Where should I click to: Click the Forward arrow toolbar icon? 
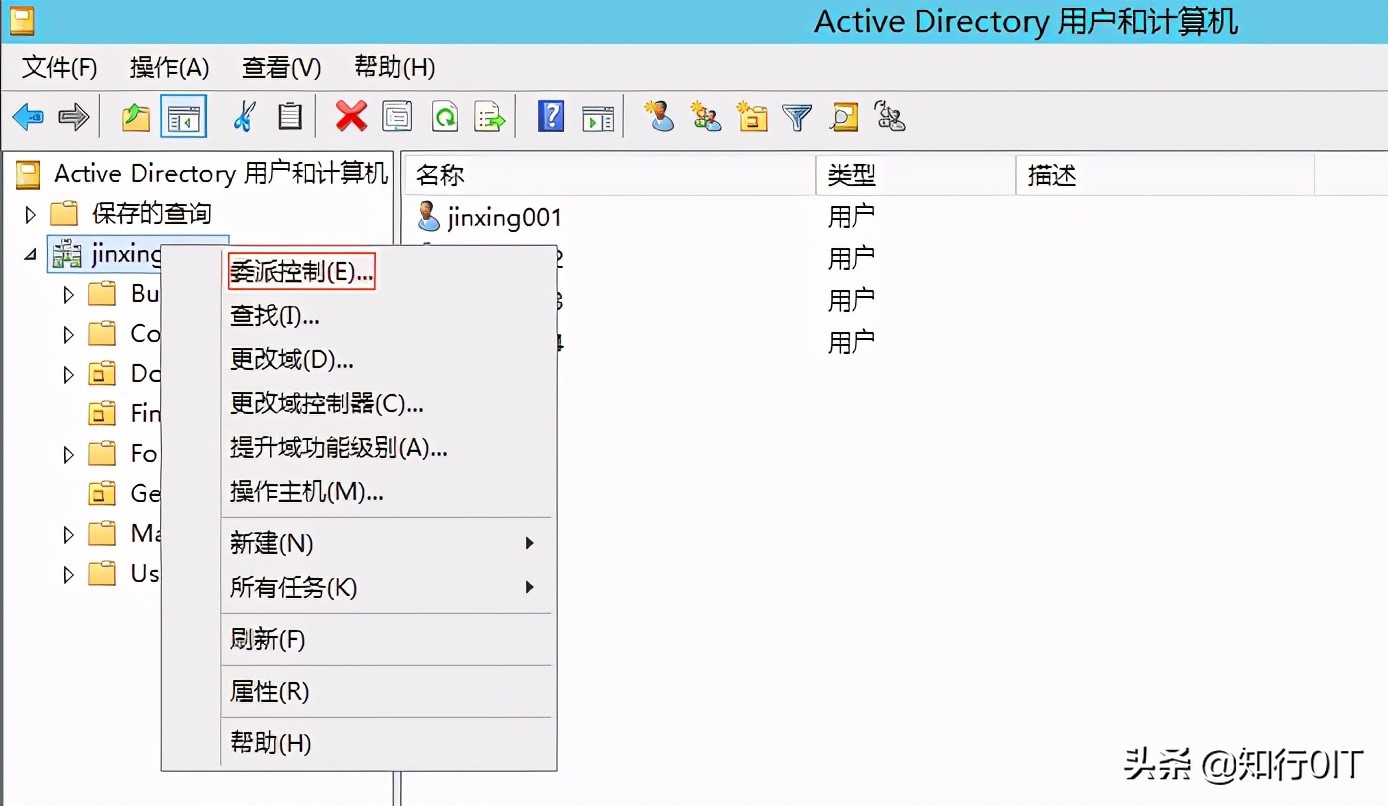pyautogui.click(x=74, y=117)
